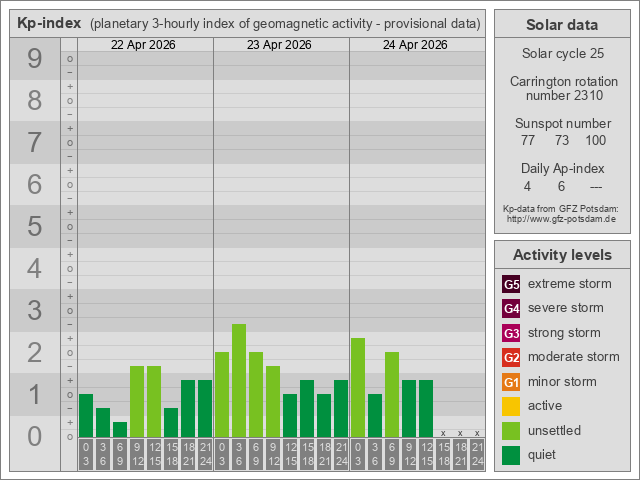The width and height of the screenshot is (640, 480).
Task: Select the 24 Apr 2026 date header
Action: pyautogui.click(x=417, y=45)
